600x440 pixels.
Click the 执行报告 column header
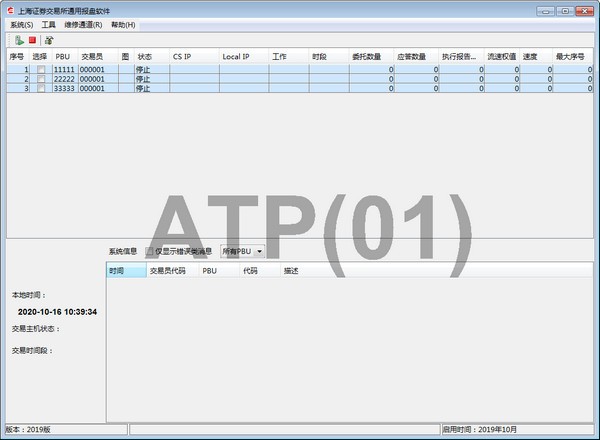click(x=461, y=57)
